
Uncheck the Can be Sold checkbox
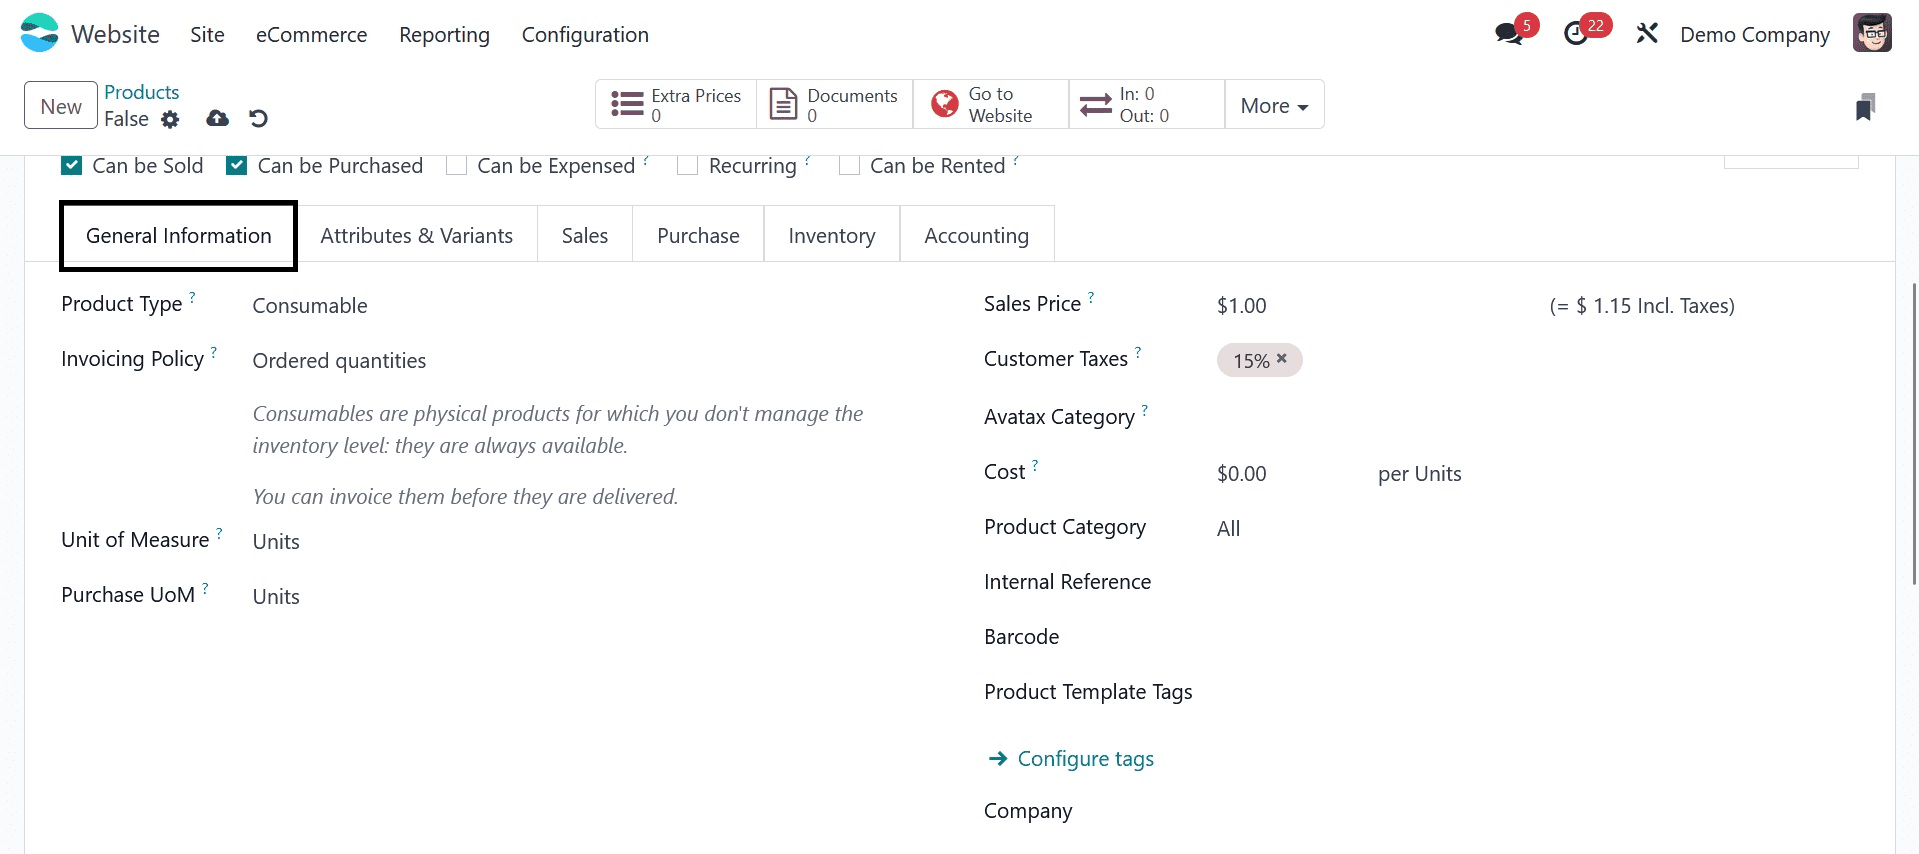[72, 166]
